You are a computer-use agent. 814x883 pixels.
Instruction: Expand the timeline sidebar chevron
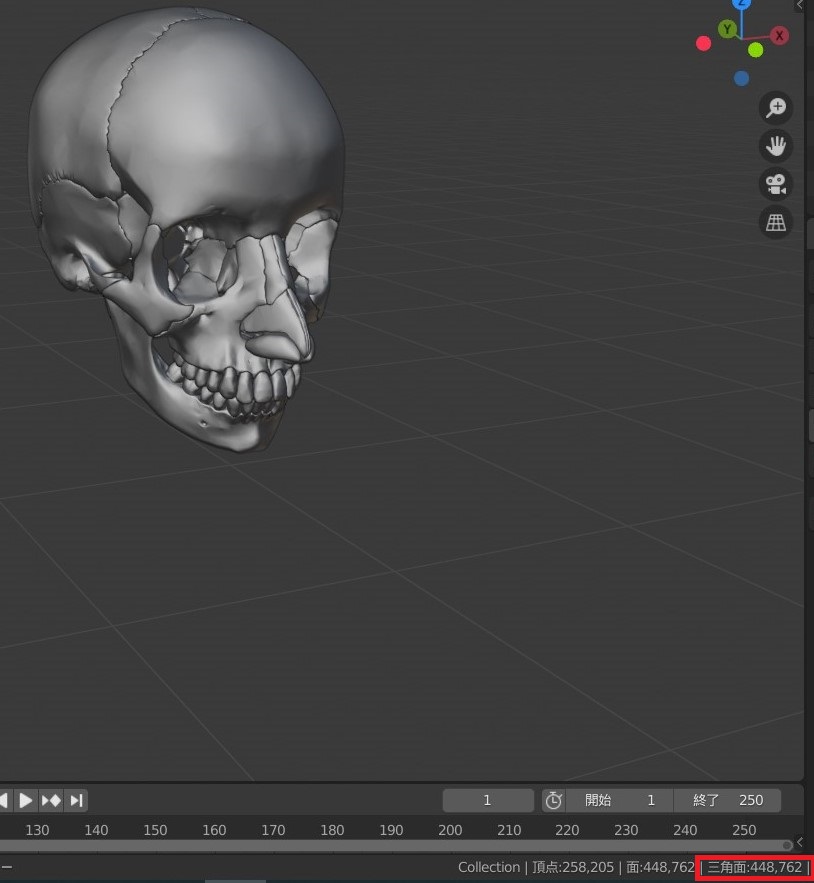coord(799,842)
